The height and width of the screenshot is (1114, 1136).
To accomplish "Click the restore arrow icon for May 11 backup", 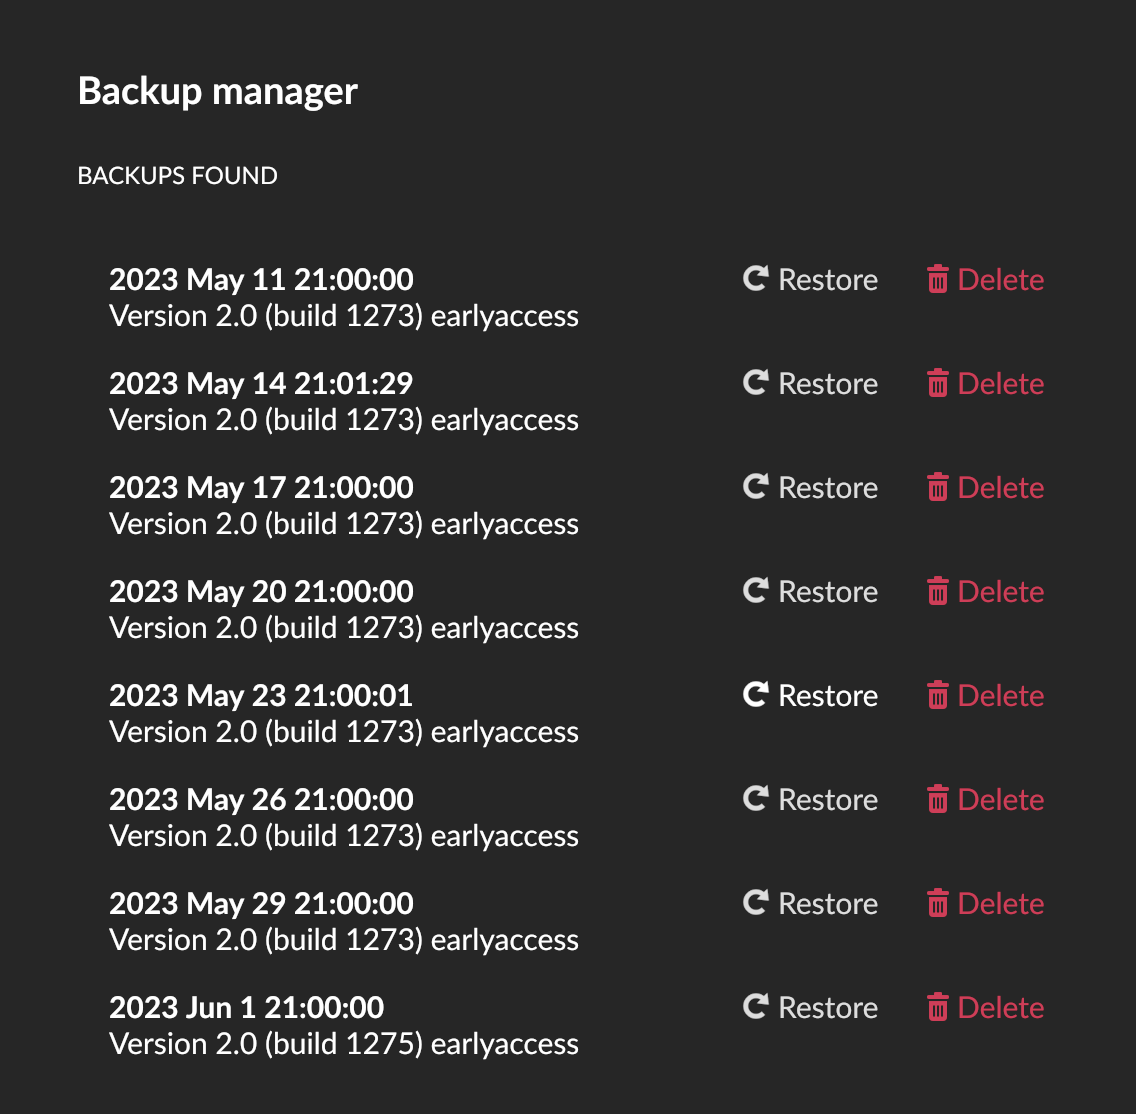I will pos(755,279).
